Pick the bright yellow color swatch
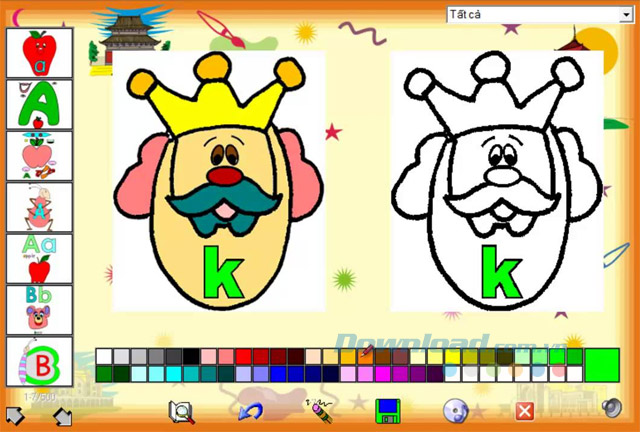The height and width of the screenshot is (432, 640). point(453,356)
